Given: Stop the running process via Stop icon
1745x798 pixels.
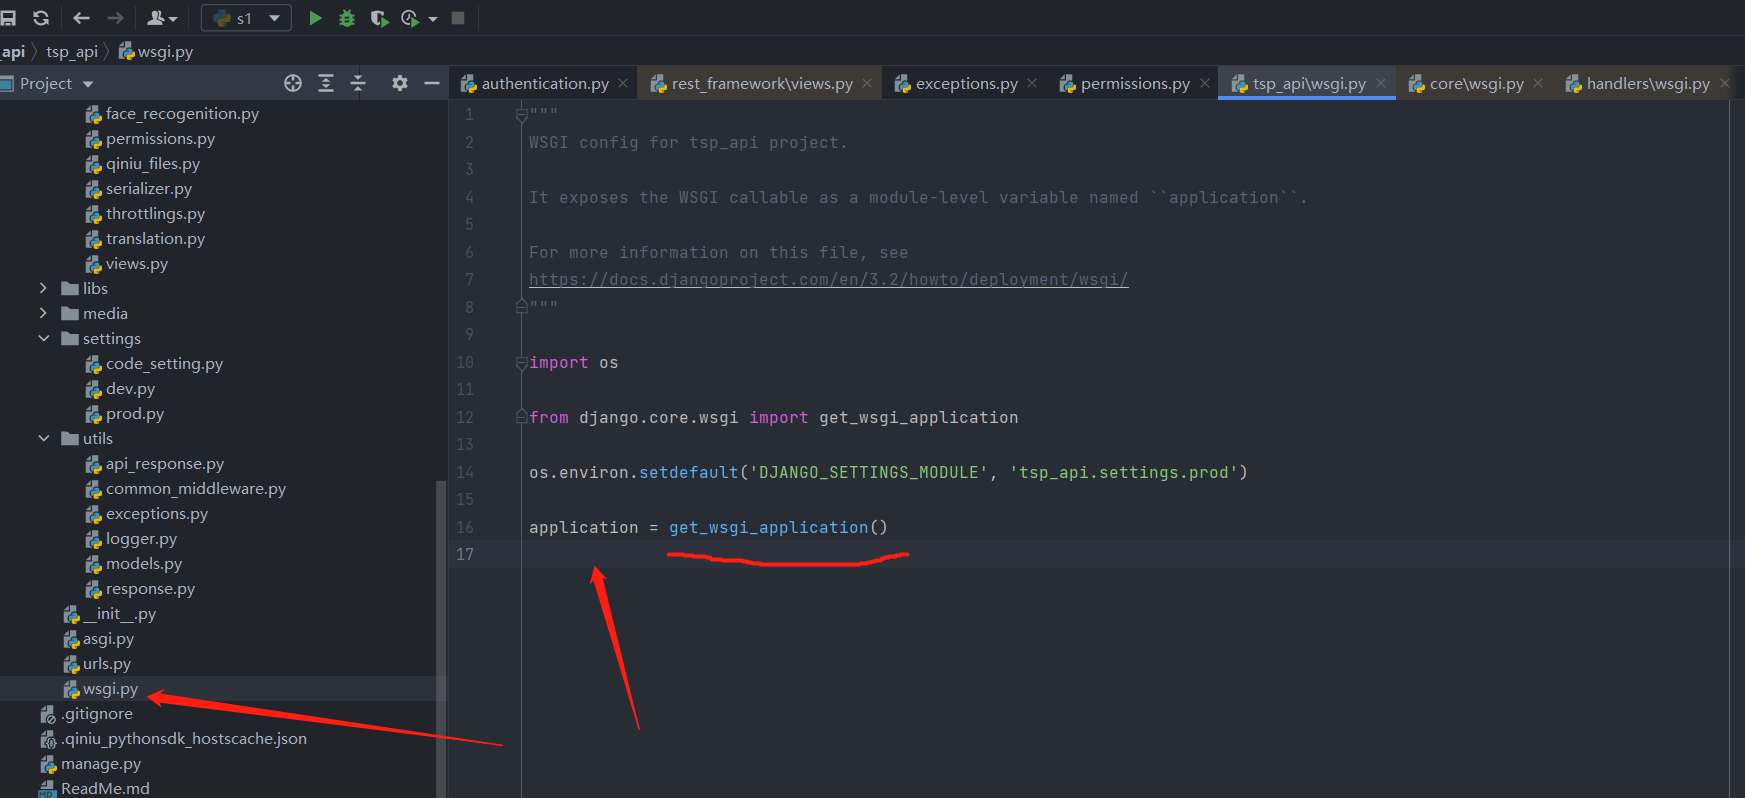Looking at the screenshot, I should (458, 18).
